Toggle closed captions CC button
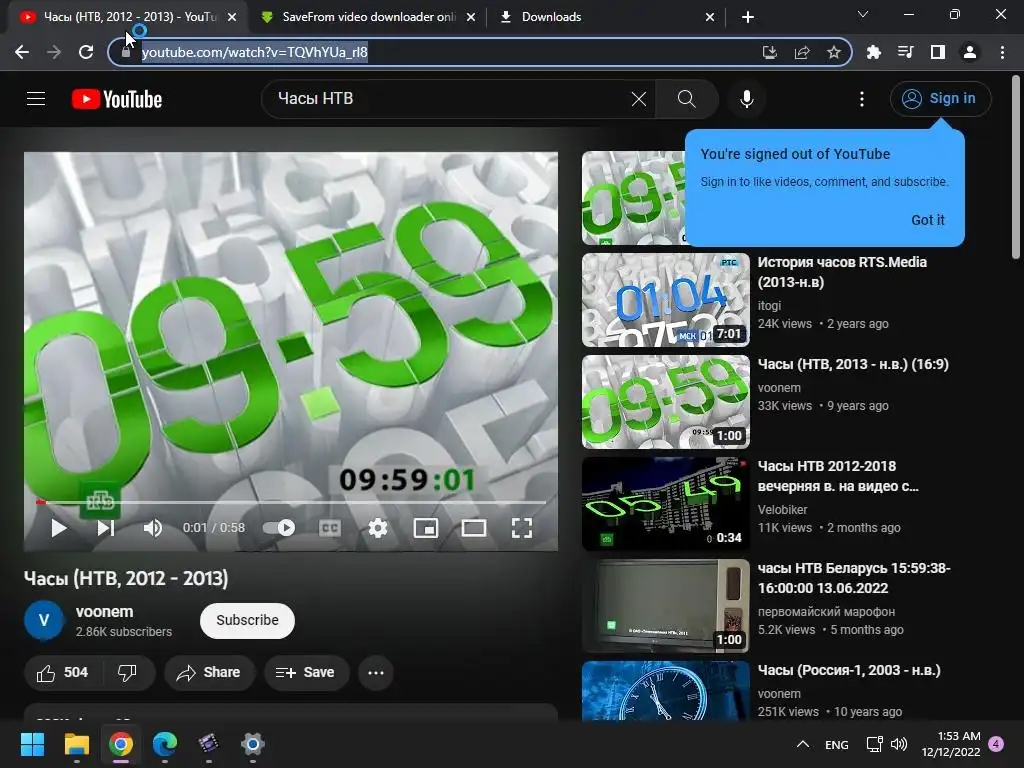The height and width of the screenshot is (768, 1024). click(x=330, y=528)
